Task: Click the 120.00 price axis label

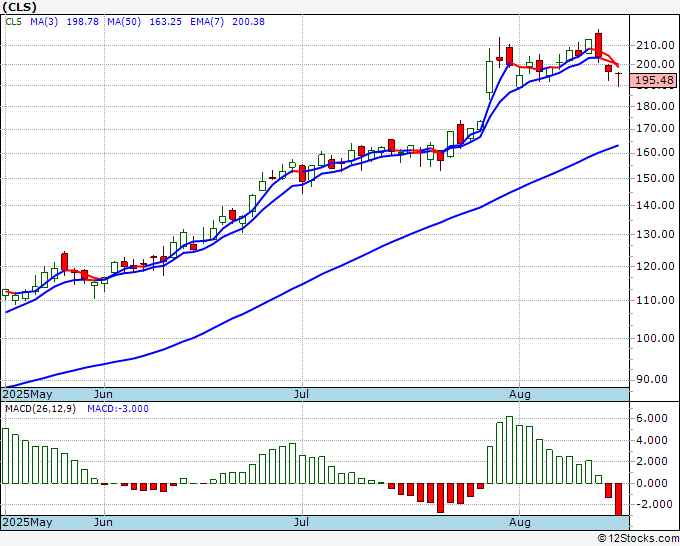Action: pos(655,266)
